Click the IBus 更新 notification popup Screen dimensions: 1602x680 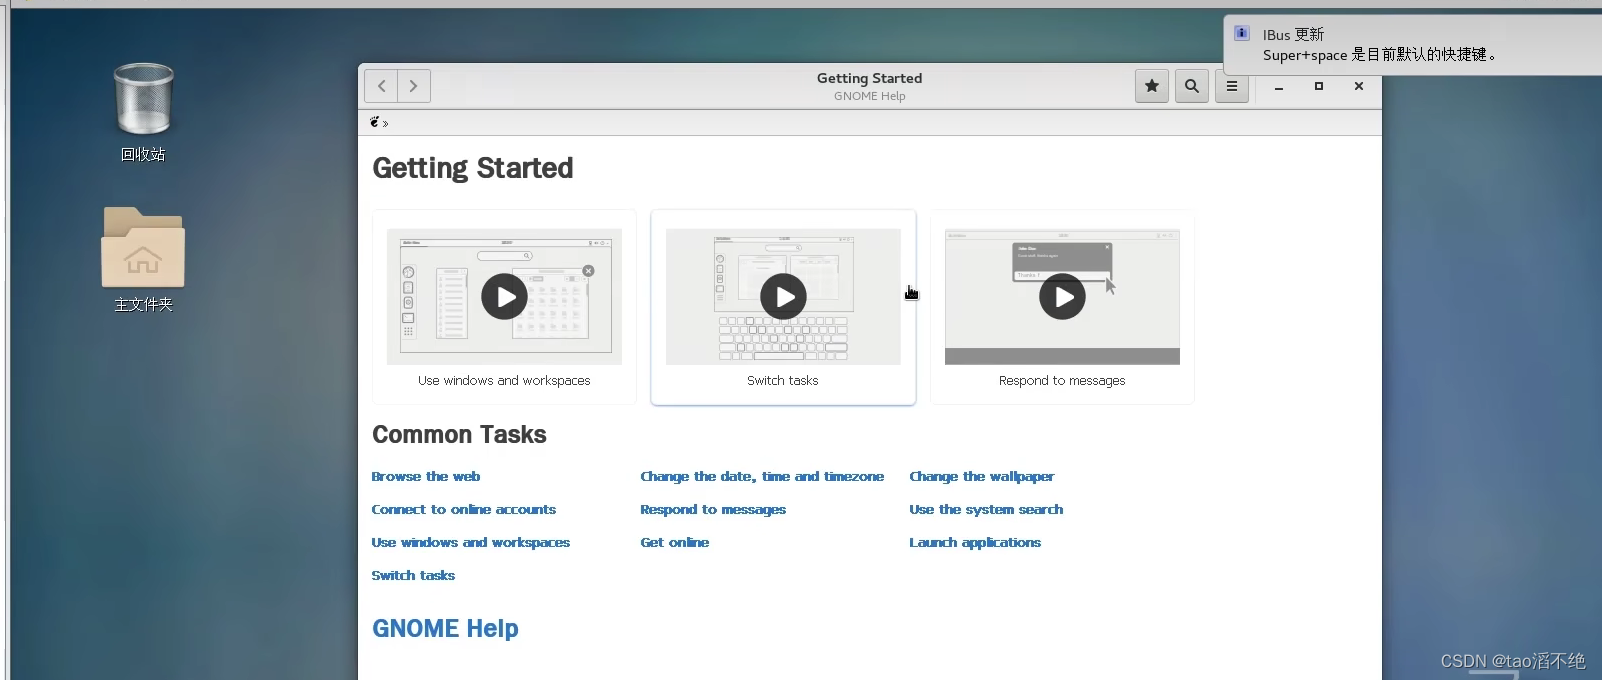click(1412, 45)
